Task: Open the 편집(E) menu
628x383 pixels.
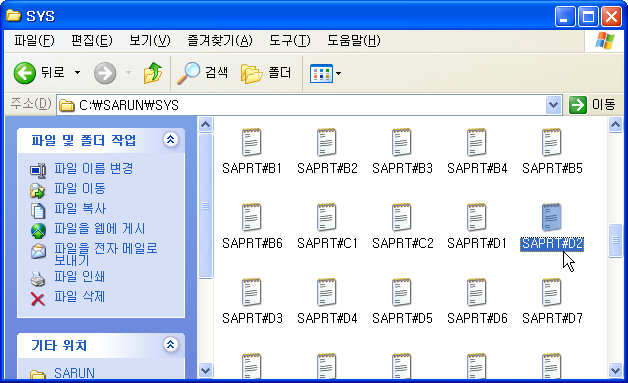Action: click(x=92, y=40)
